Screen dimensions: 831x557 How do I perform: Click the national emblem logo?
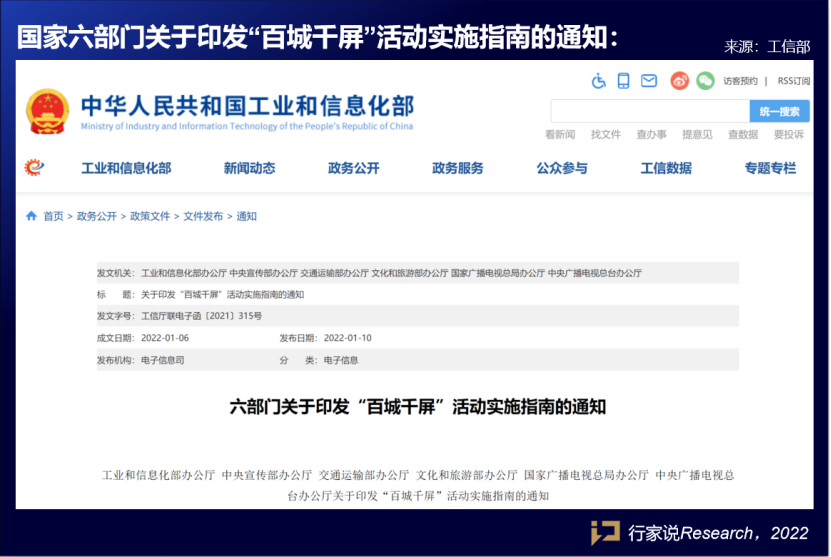(x=48, y=110)
